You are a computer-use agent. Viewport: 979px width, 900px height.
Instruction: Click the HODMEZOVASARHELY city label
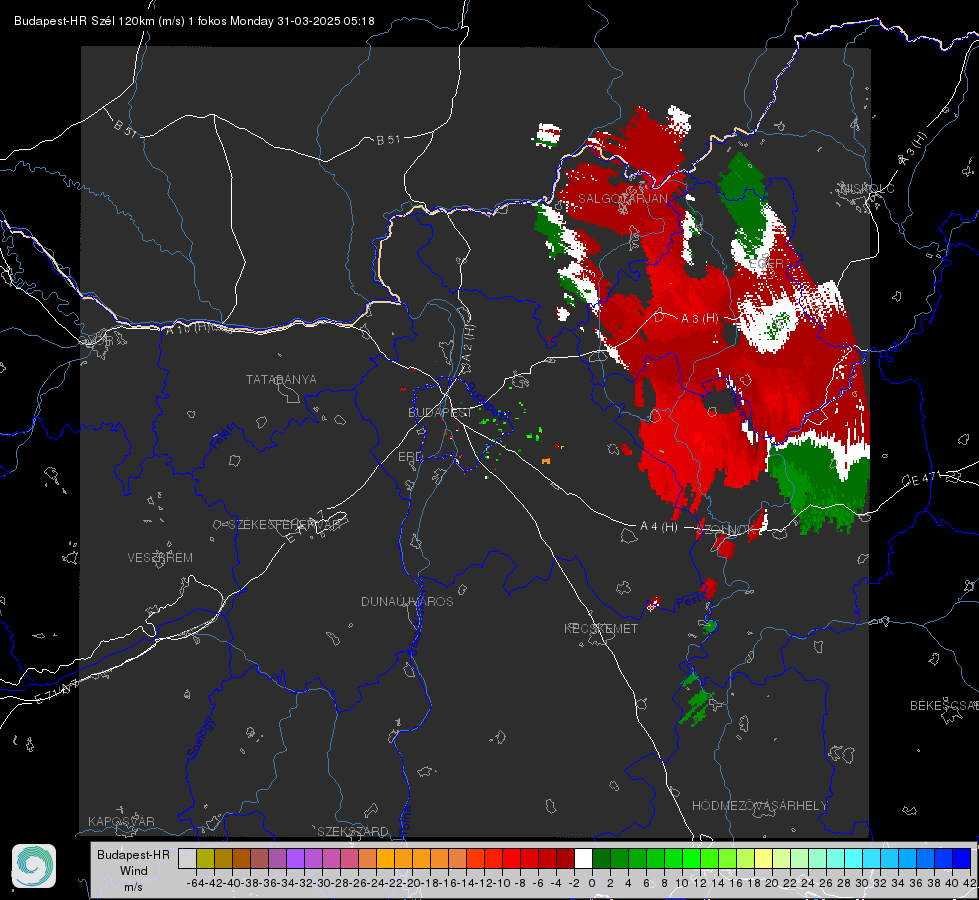759,805
